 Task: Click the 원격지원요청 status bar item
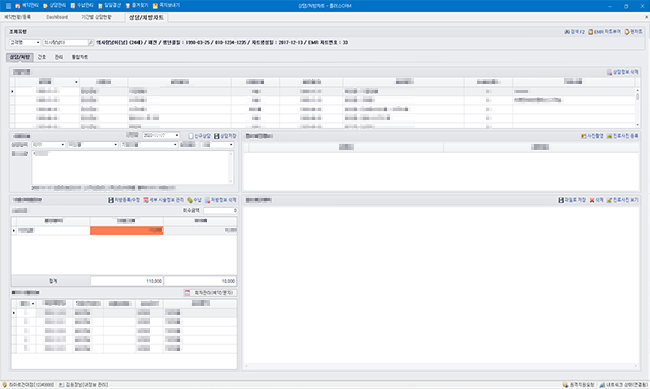point(578,385)
